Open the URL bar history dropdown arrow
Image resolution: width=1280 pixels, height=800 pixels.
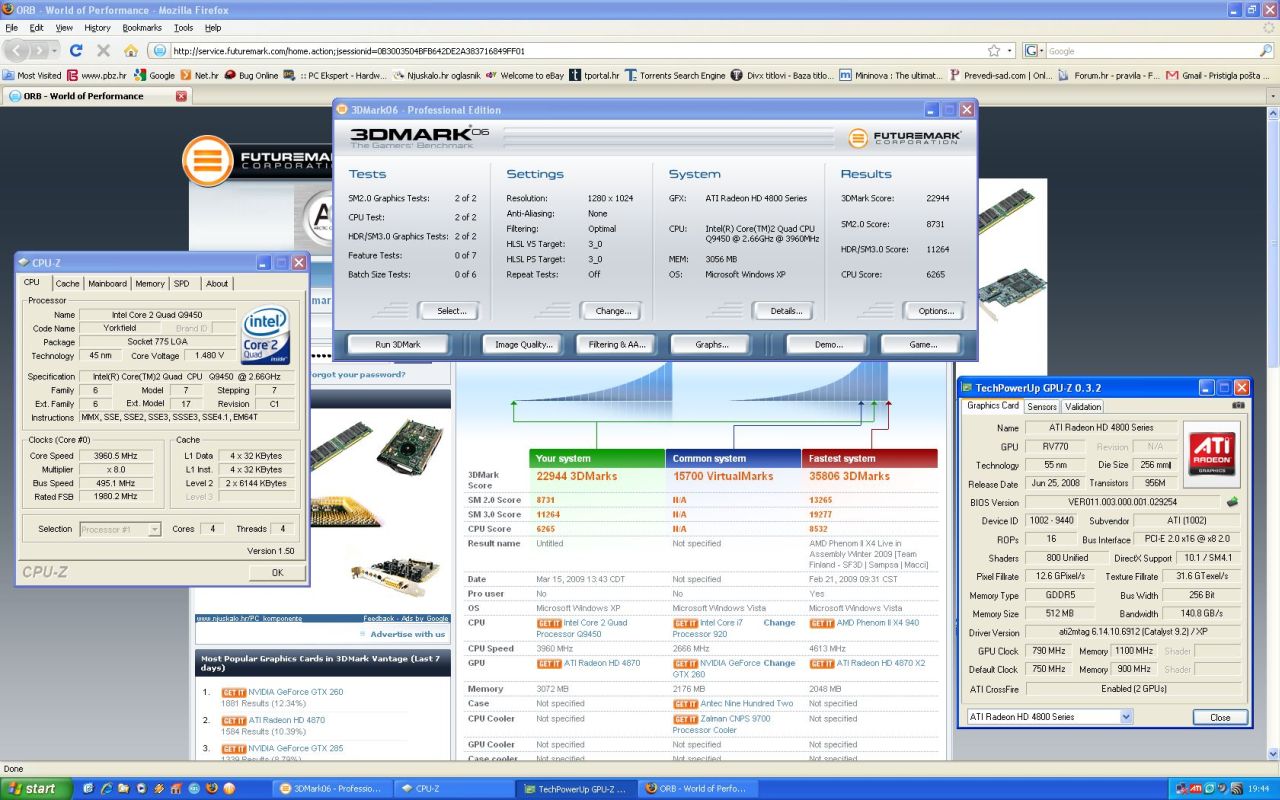coord(1009,50)
